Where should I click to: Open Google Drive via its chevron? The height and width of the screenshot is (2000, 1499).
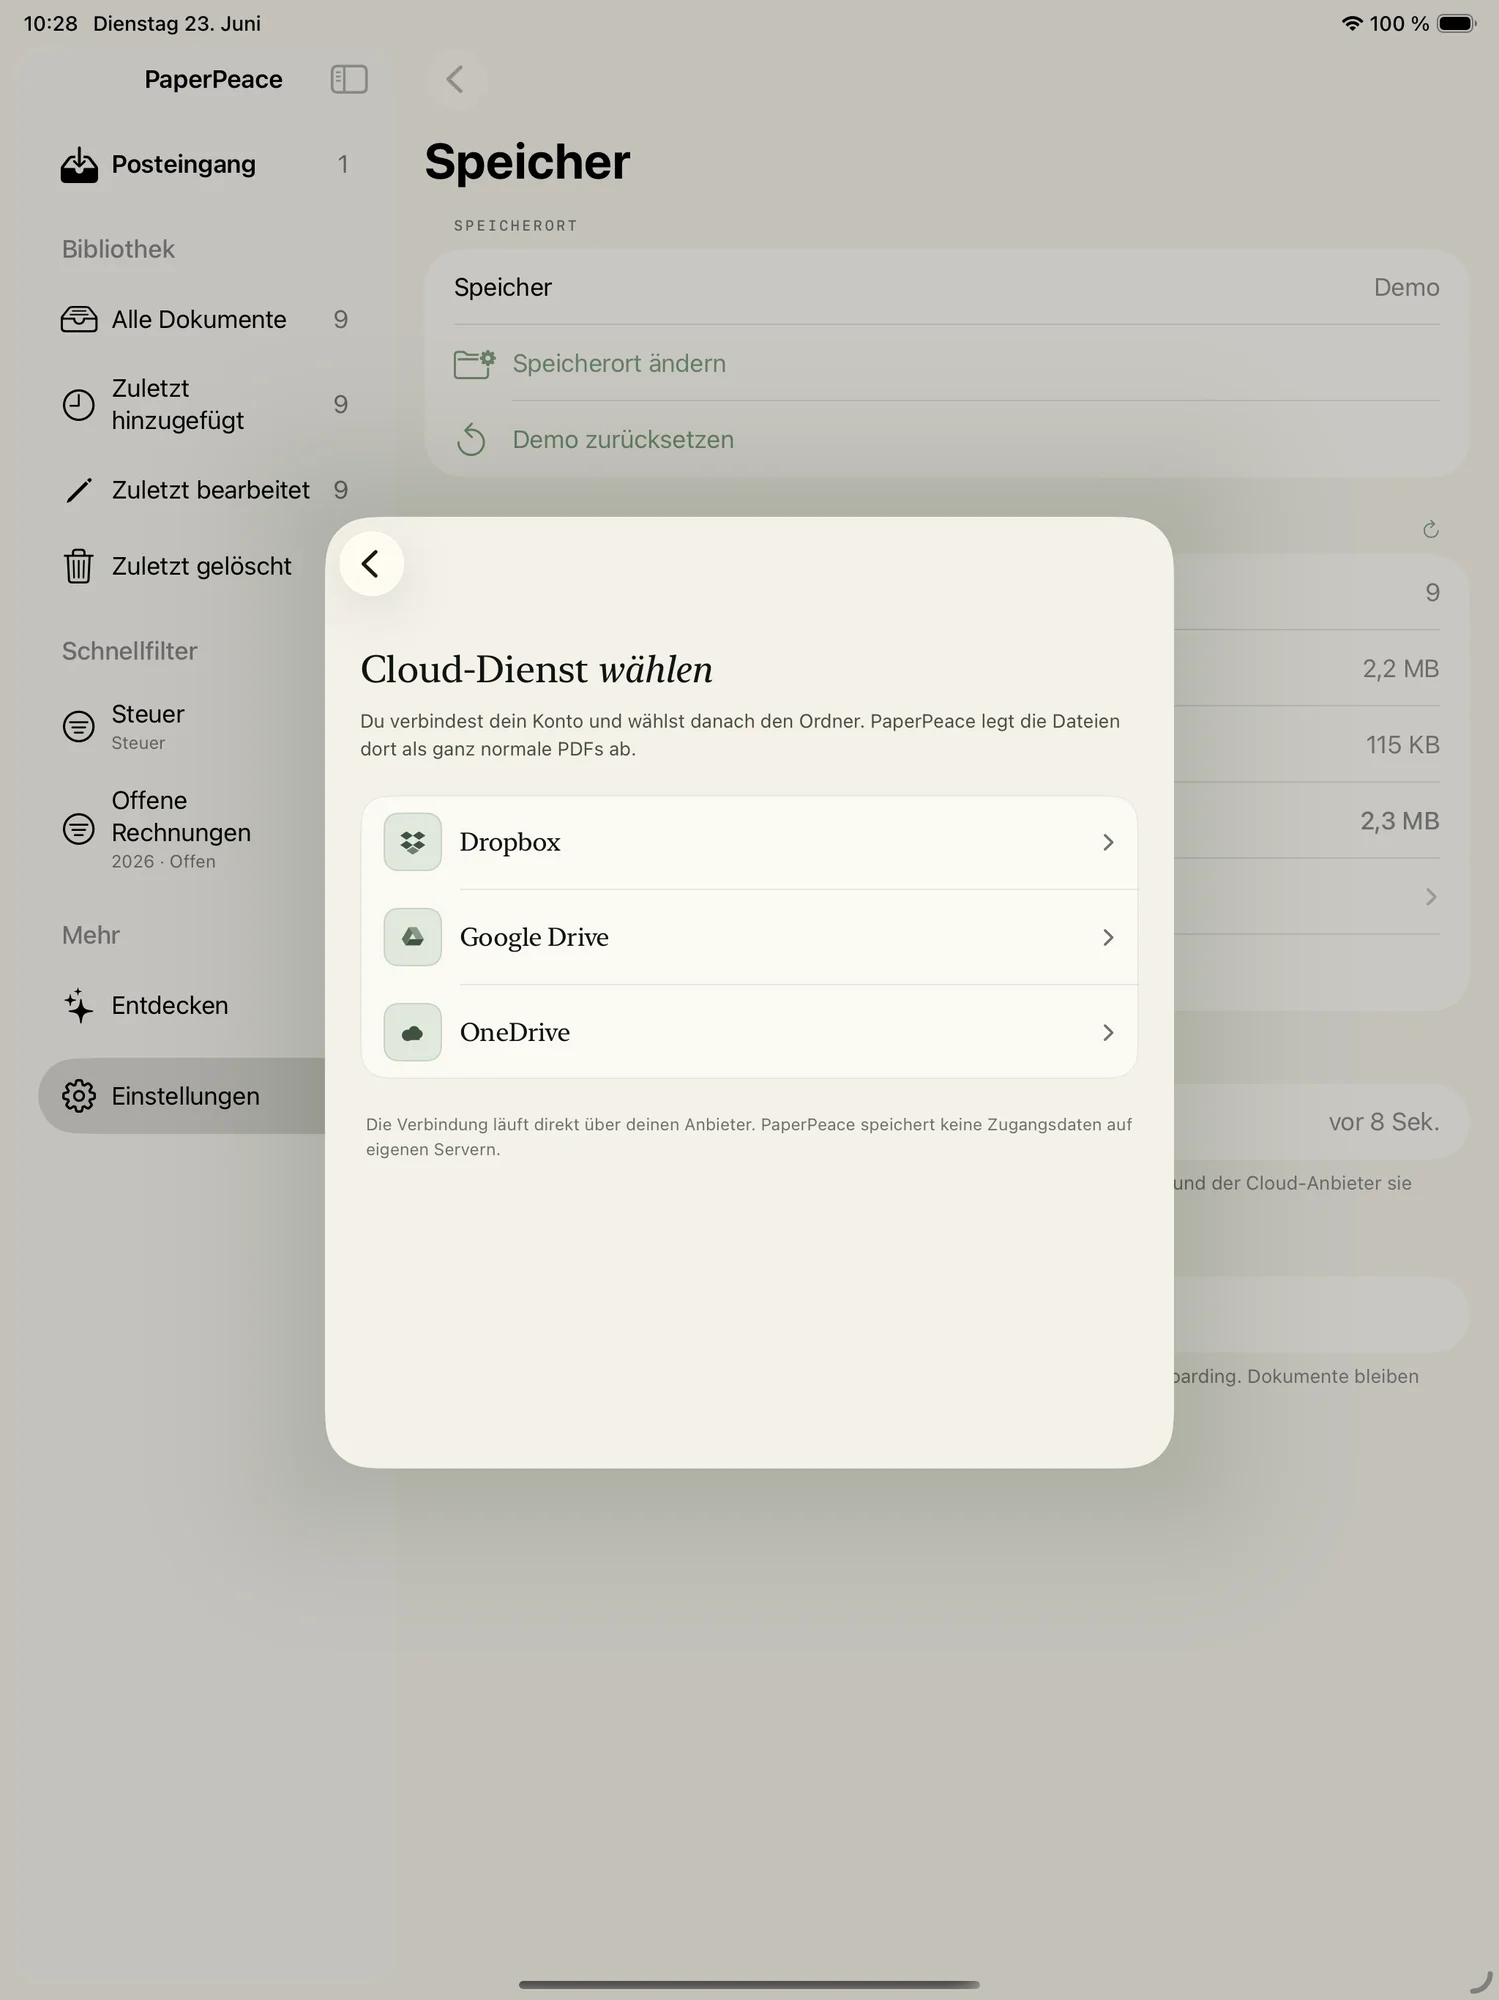(1108, 937)
